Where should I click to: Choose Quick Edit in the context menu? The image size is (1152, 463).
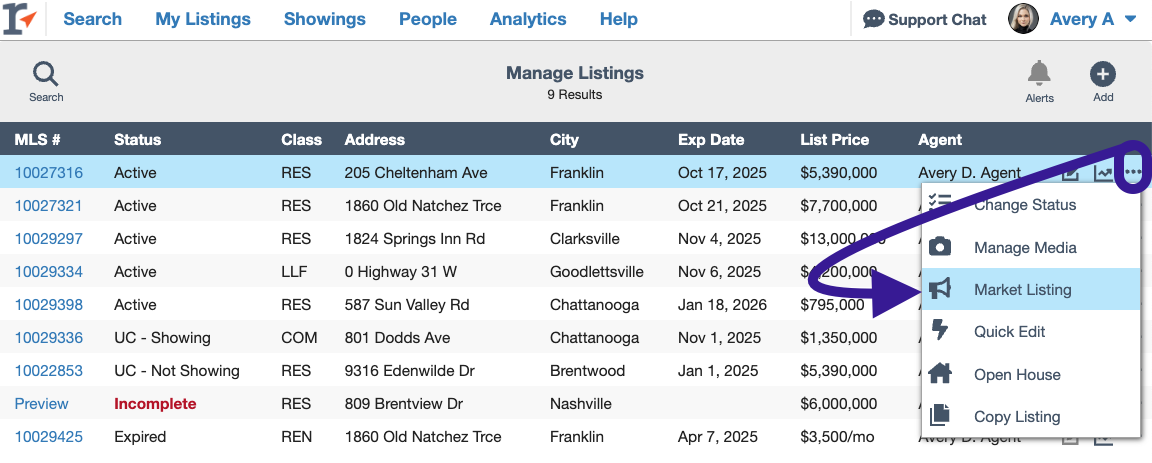click(1009, 332)
